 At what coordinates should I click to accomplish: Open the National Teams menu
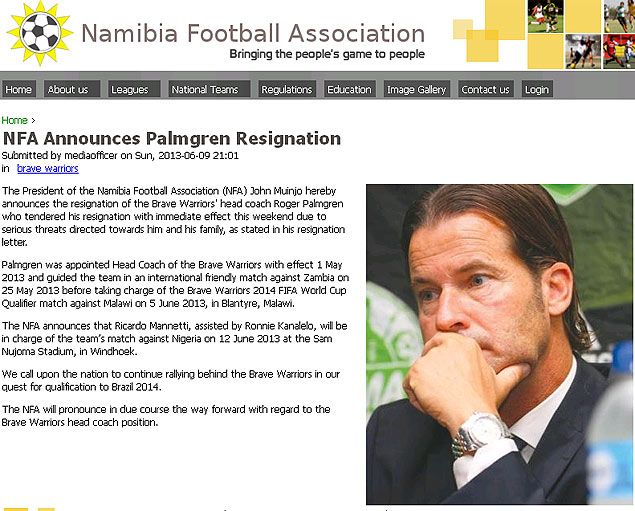(x=205, y=89)
